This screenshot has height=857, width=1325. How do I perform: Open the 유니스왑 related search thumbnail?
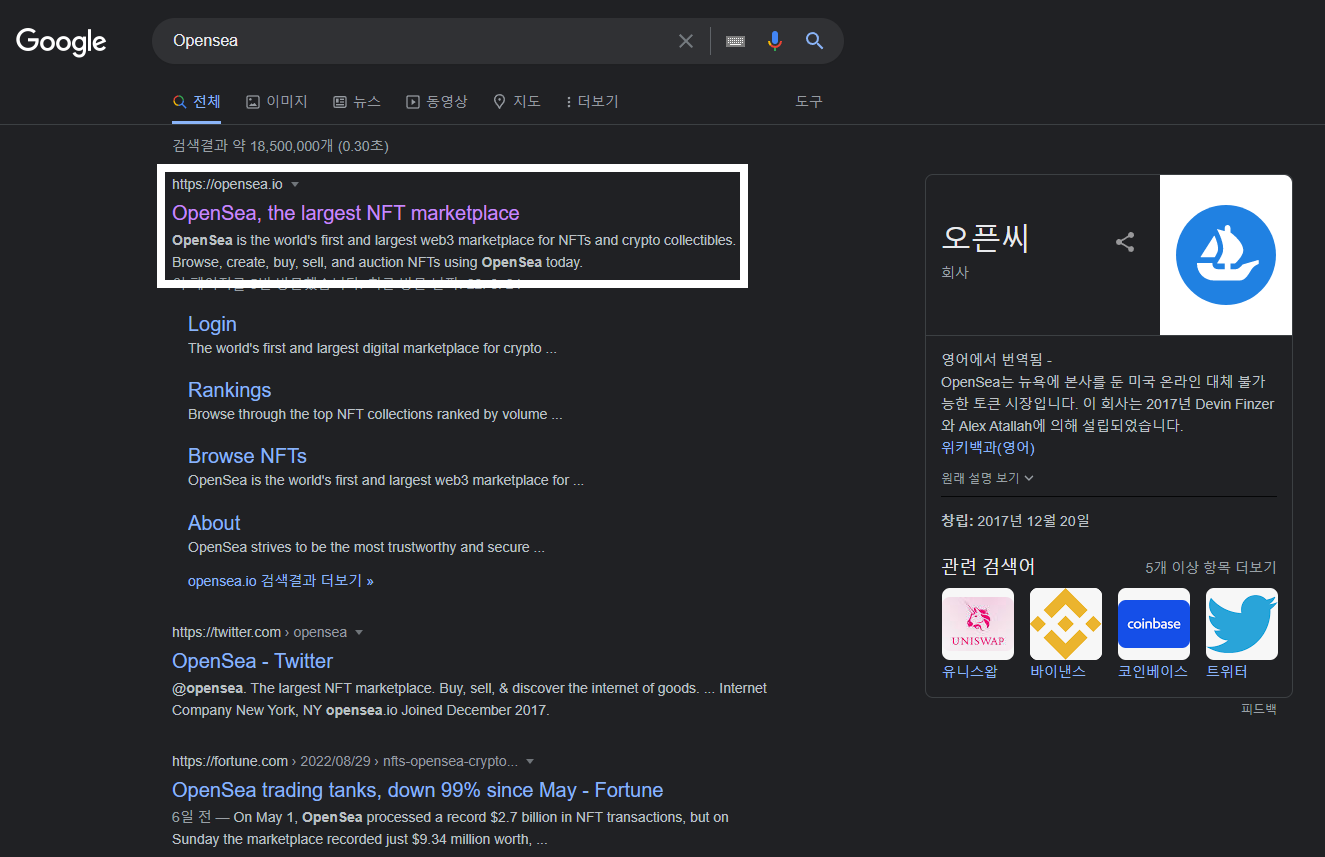pos(978,624)
